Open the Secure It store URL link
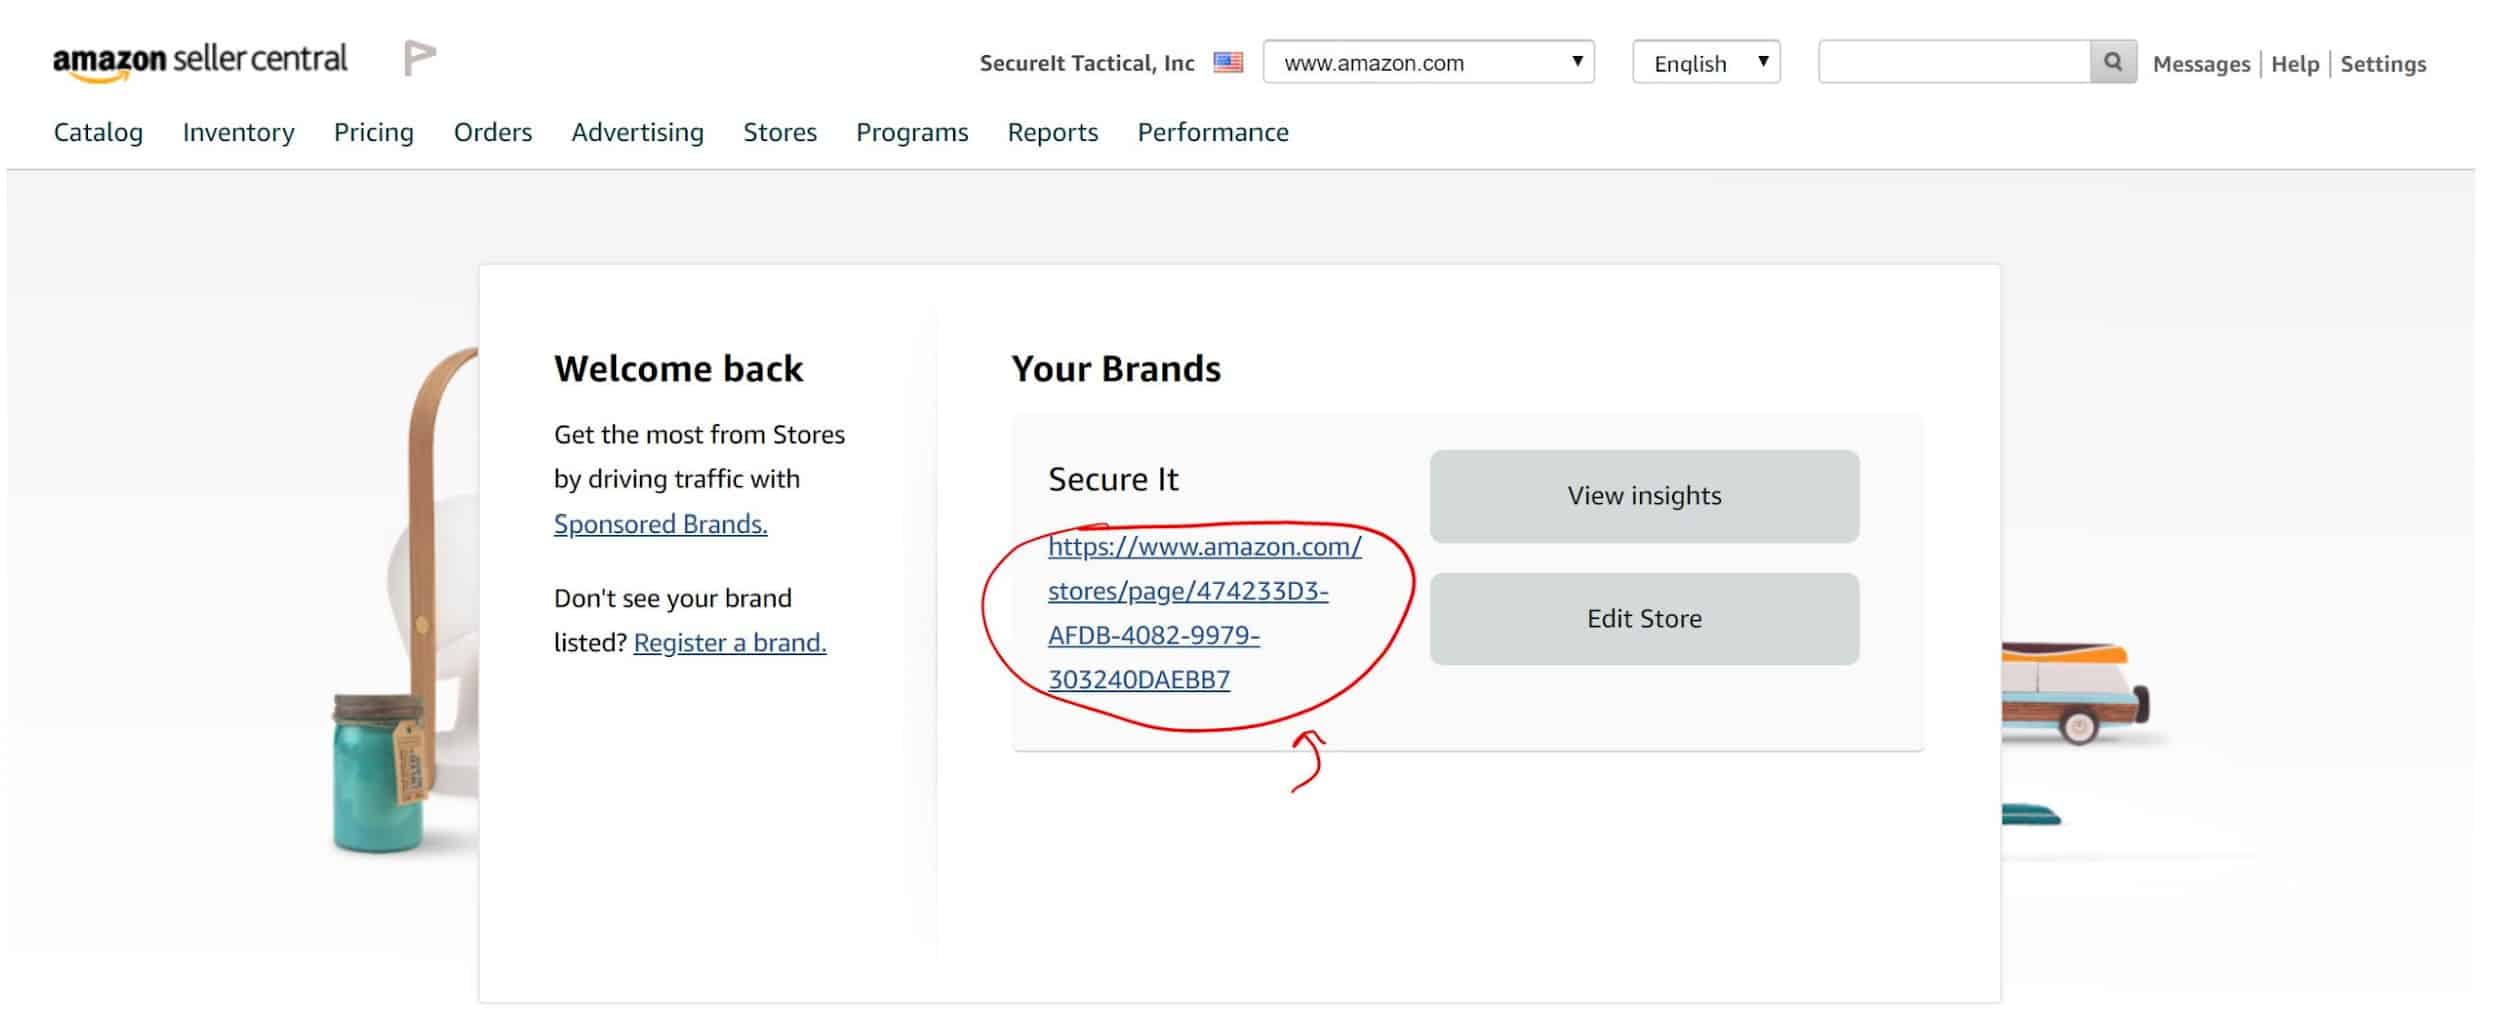2500x1030 pixels. click(x=1204, y=612)
